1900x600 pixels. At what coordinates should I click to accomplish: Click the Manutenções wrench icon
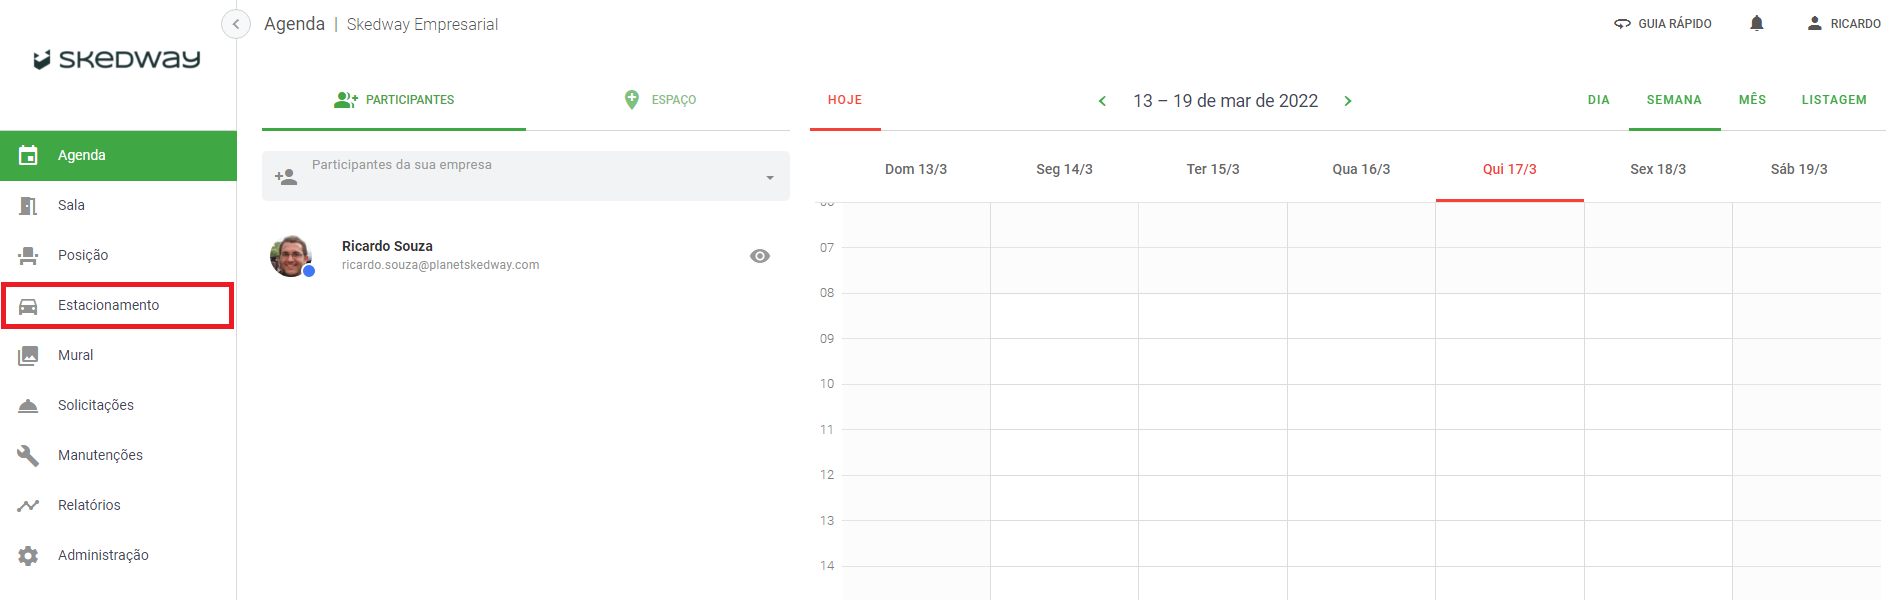coord(28,456)
